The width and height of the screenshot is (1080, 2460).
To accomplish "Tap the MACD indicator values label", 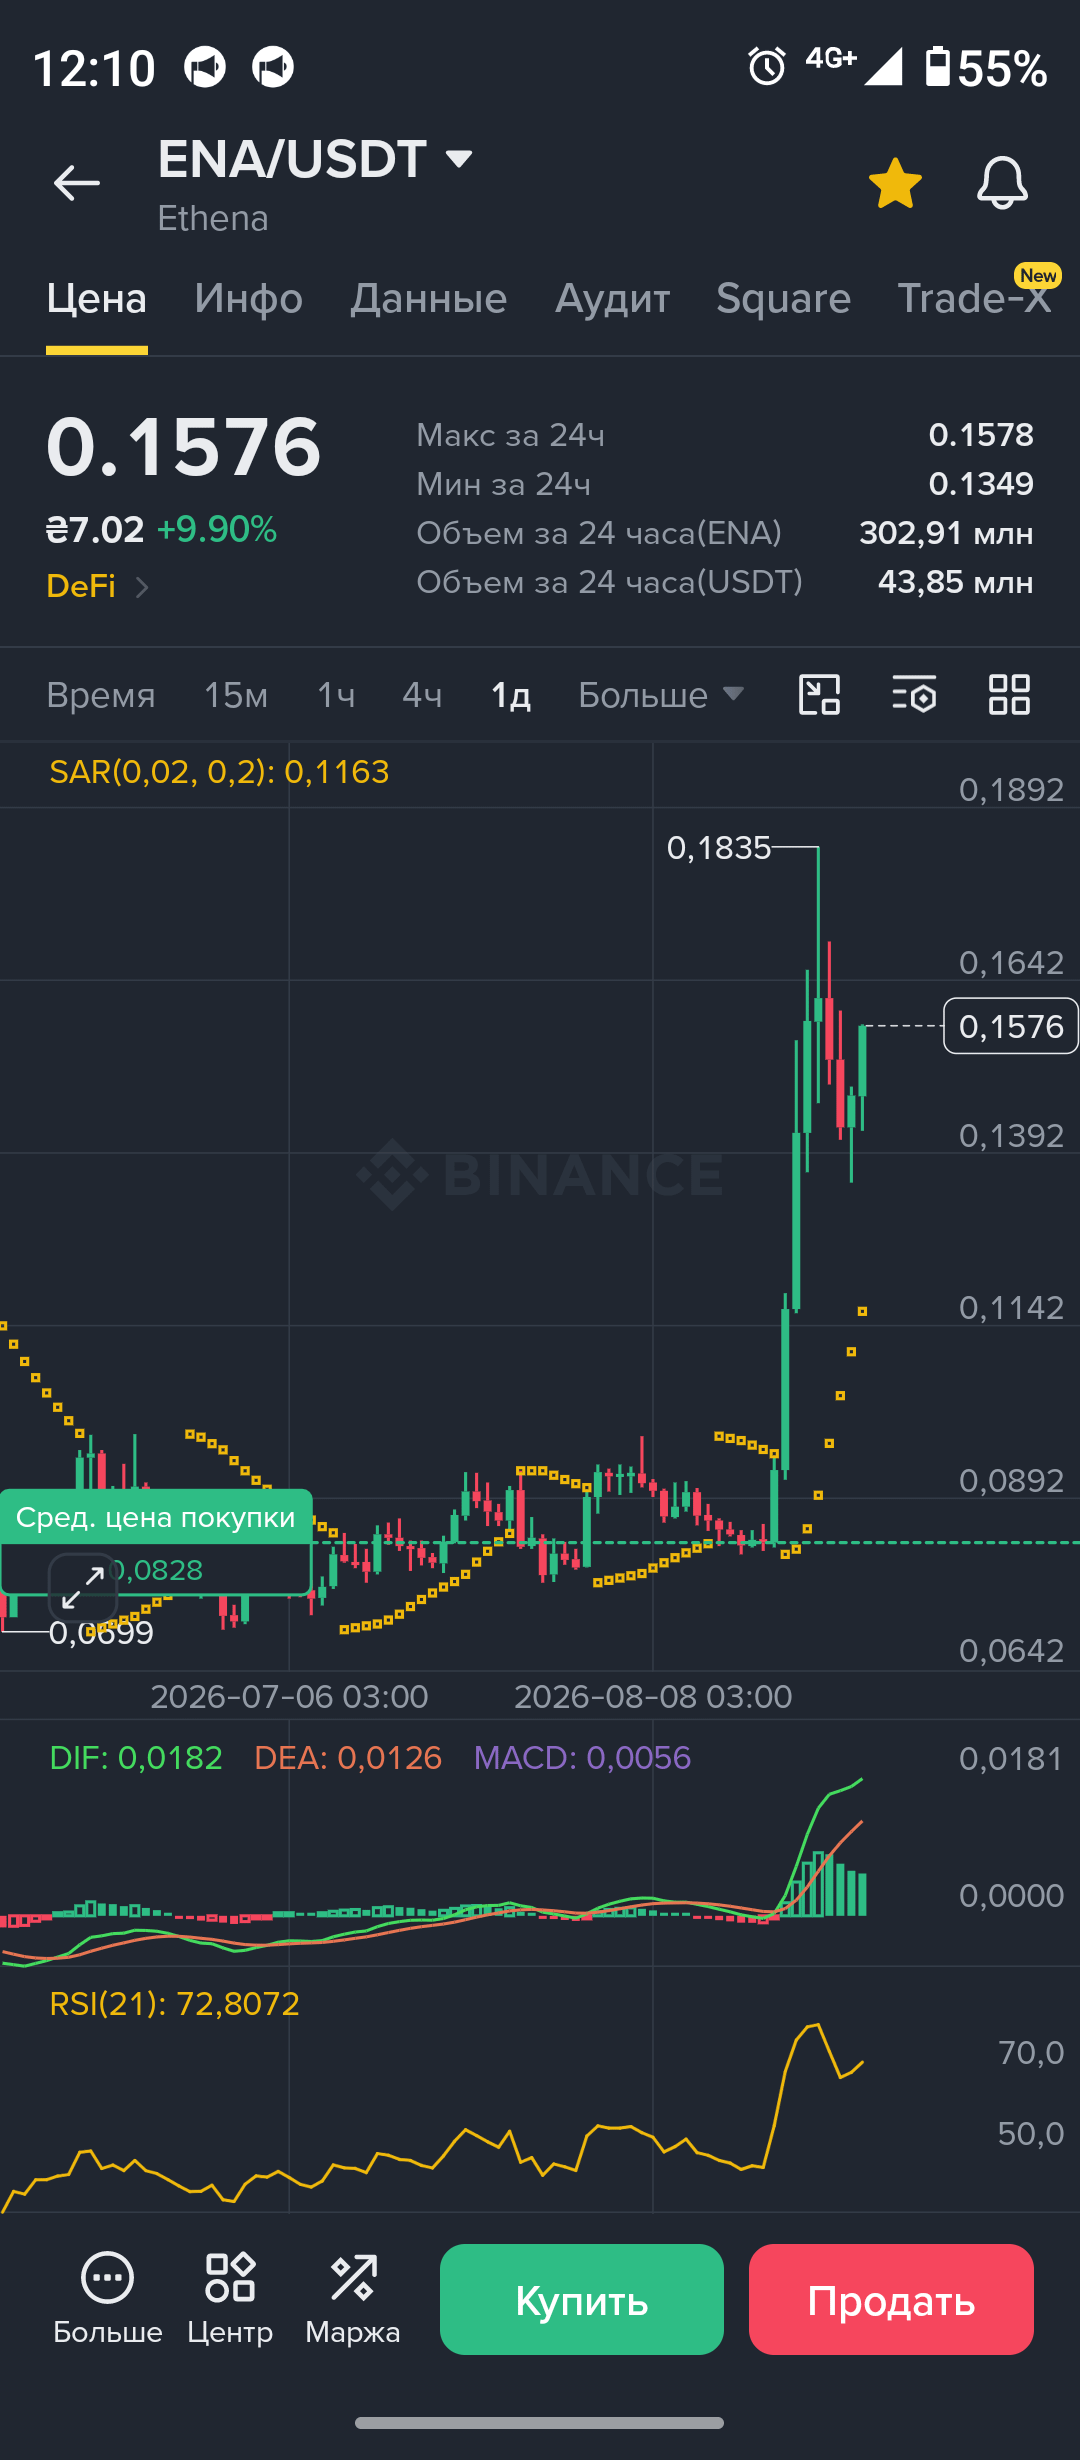I will 582,1758.
